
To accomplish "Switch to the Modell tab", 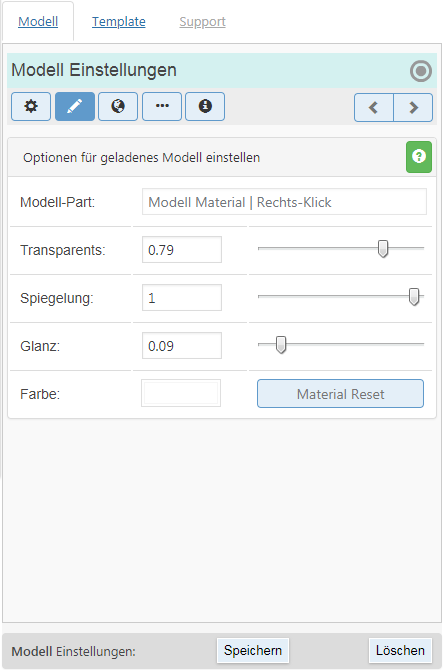I will tap(38, 21).
